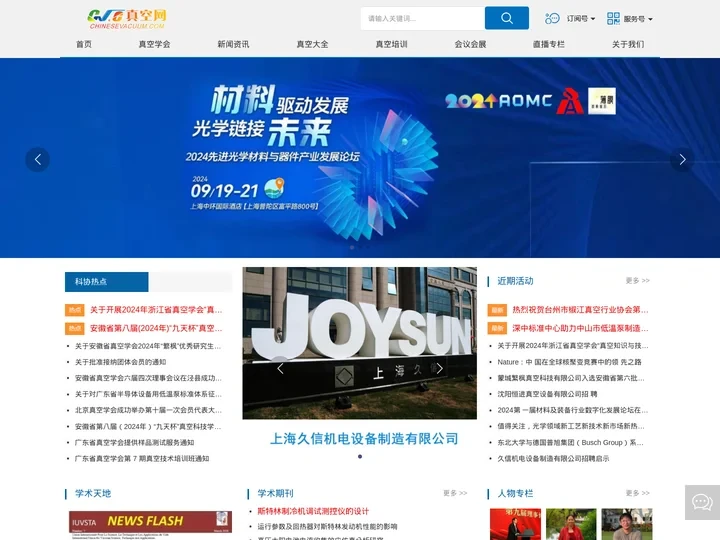720x540 pixels.
Task: Show next JOYSUN carousel image
Action: [x=439, y=368]
